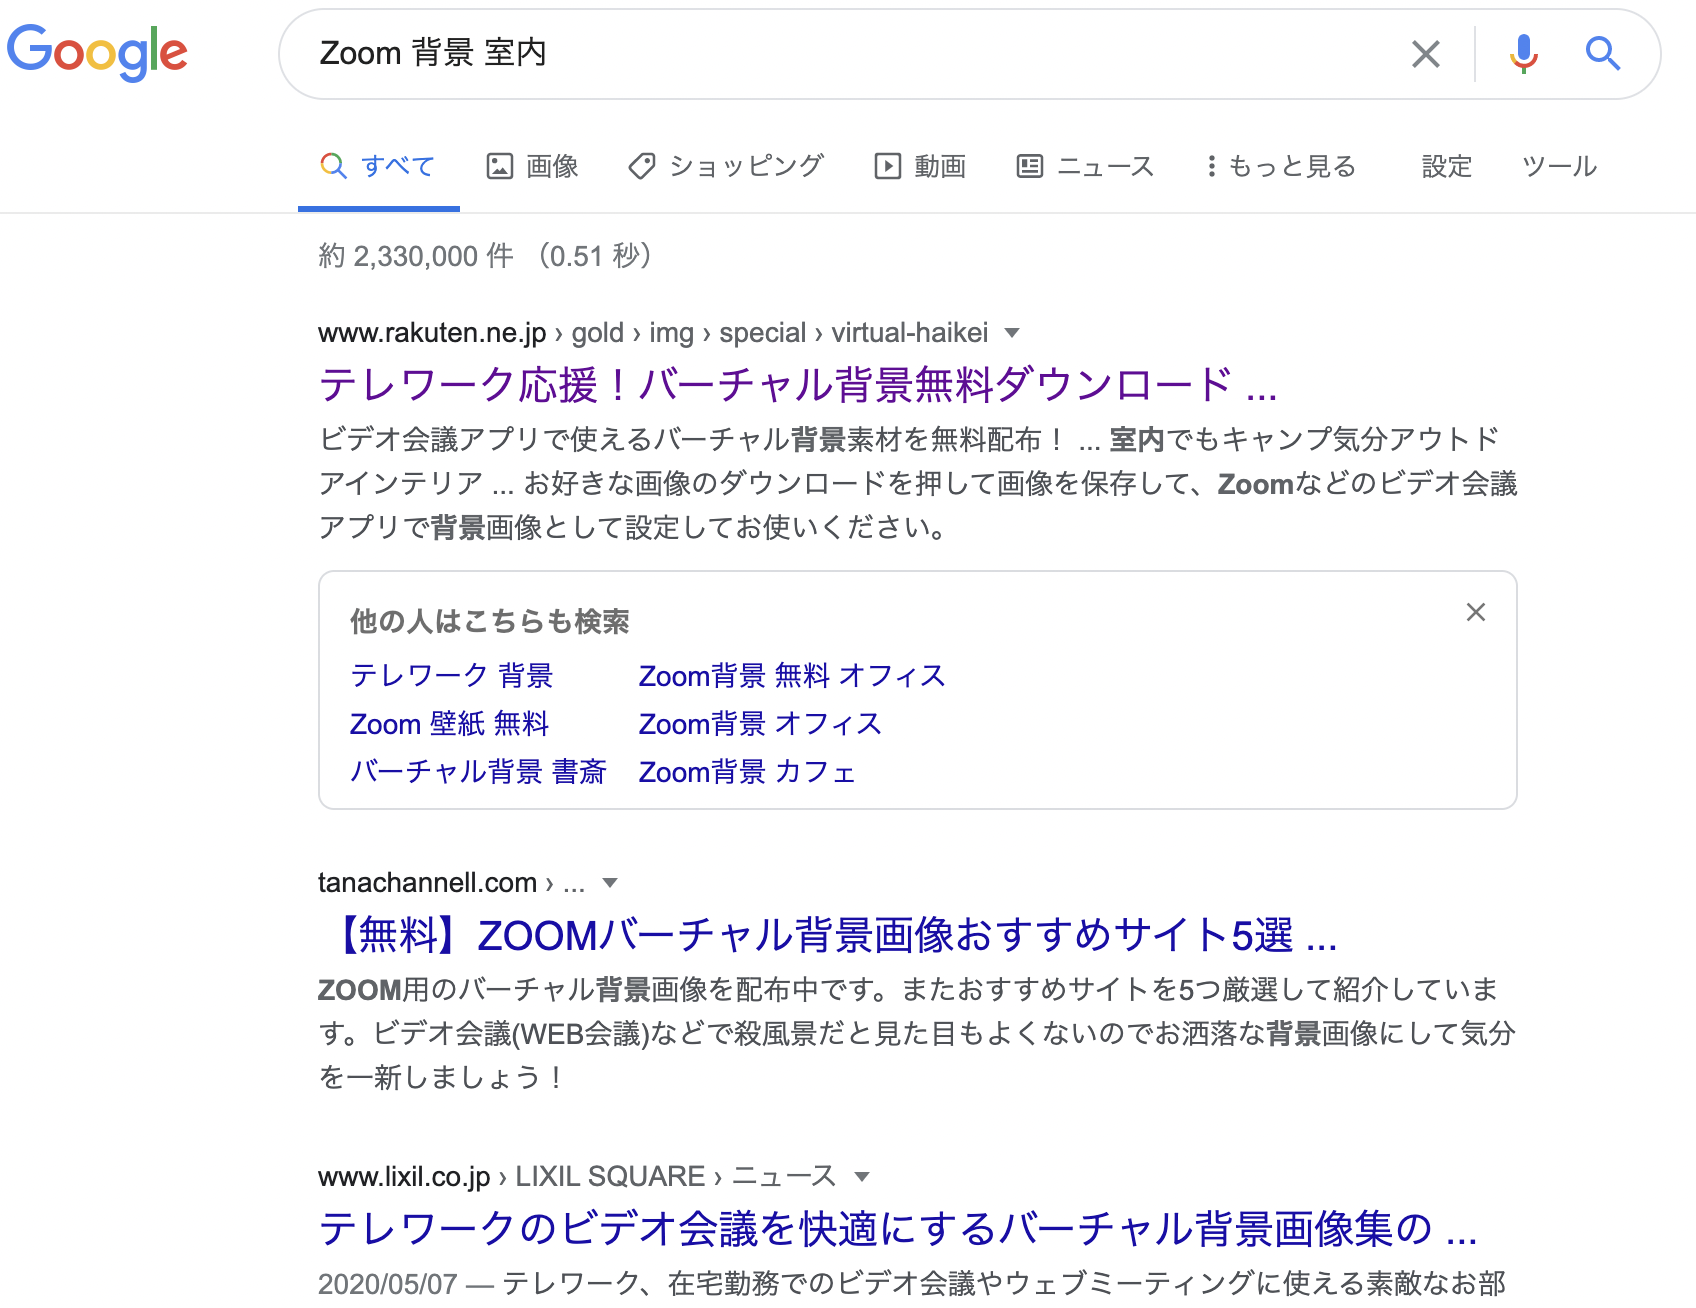Click the play icon beside 動画

tap(888, 166)
